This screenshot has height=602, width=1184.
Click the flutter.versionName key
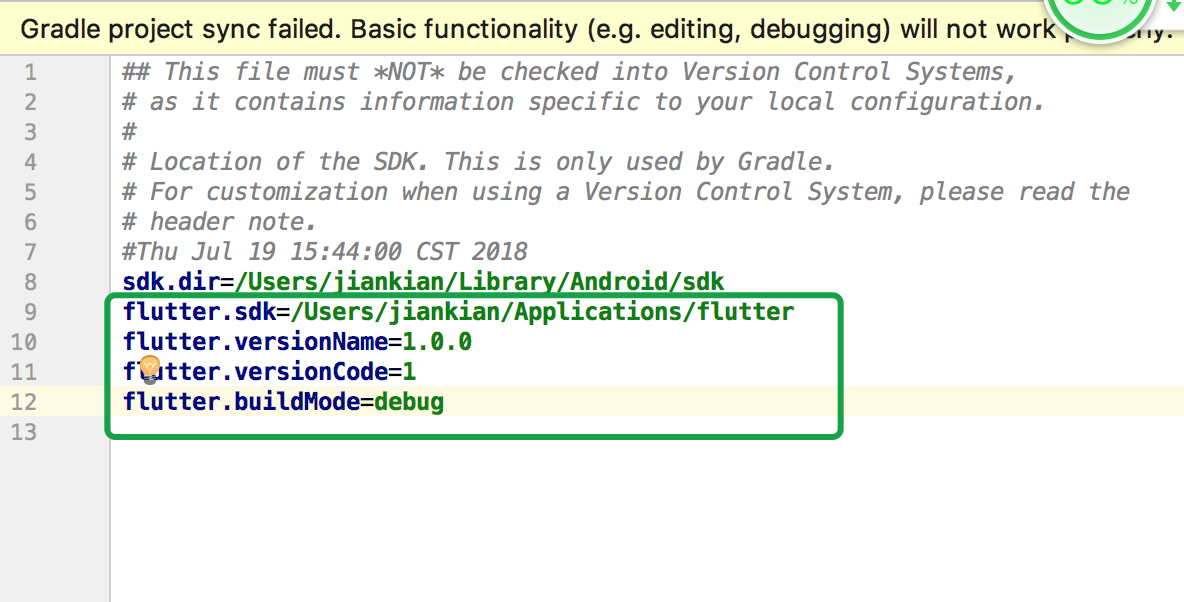255,341
